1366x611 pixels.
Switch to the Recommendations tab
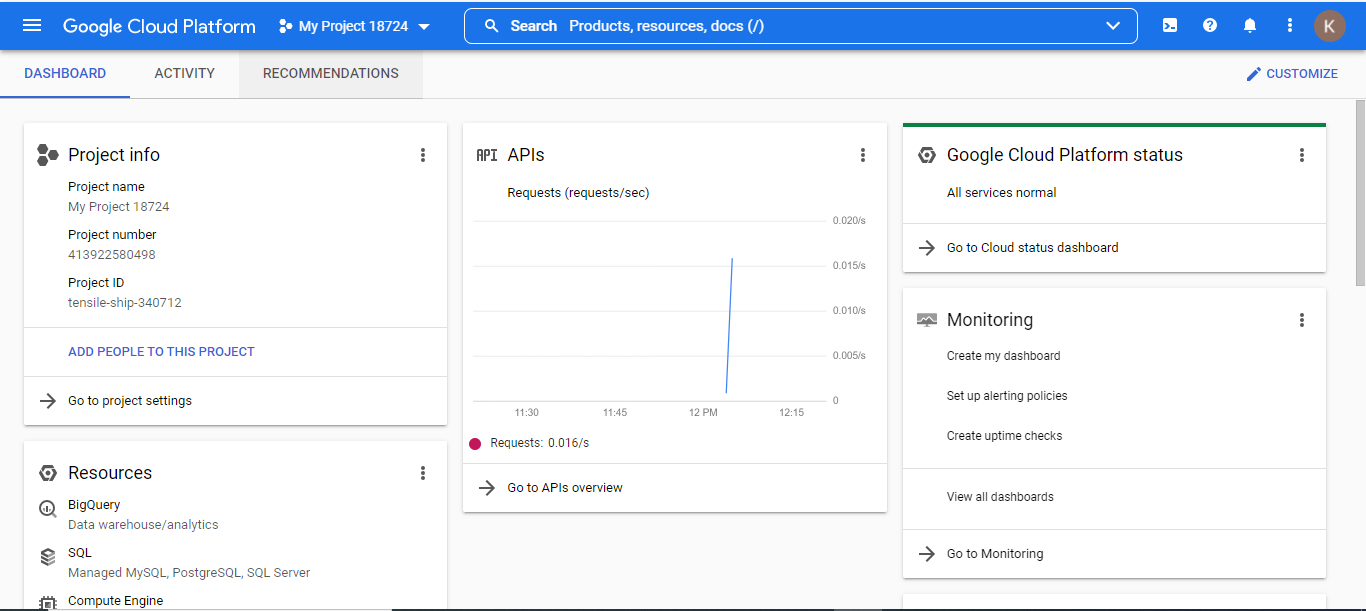coord(331,74)
